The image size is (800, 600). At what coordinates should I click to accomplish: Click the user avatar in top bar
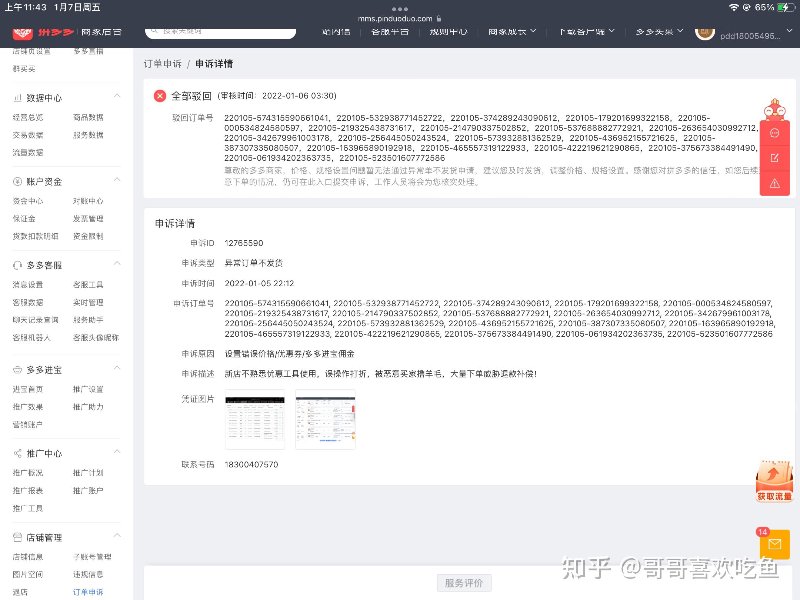(x=705, y=33)
